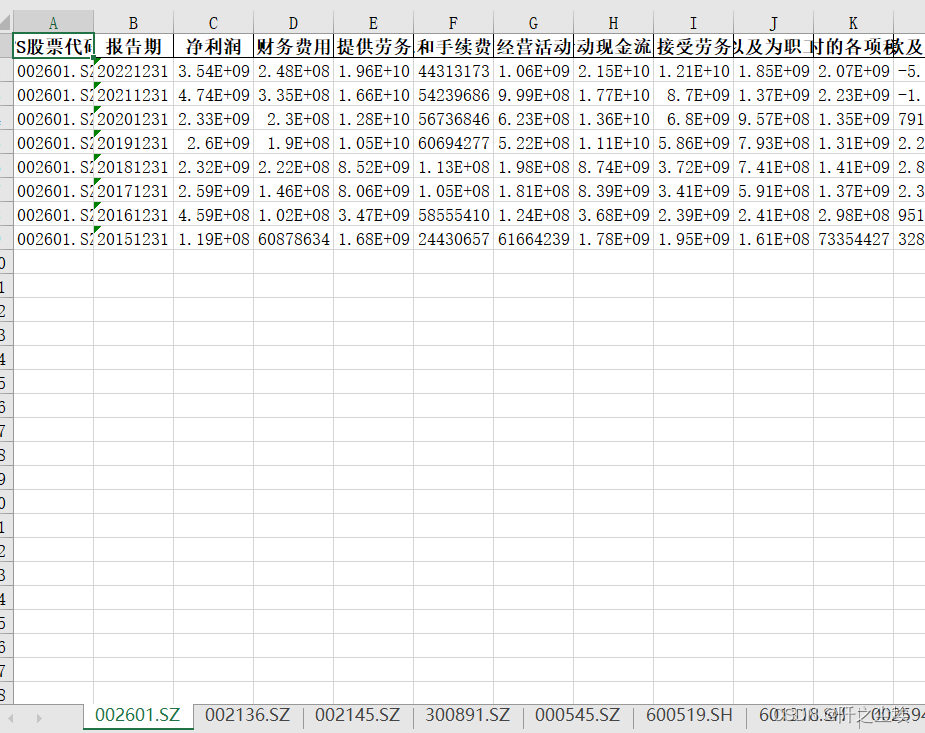925x733 pixels.
Task: Select the cell with value 44313173
Action: (x=453, y=71)
